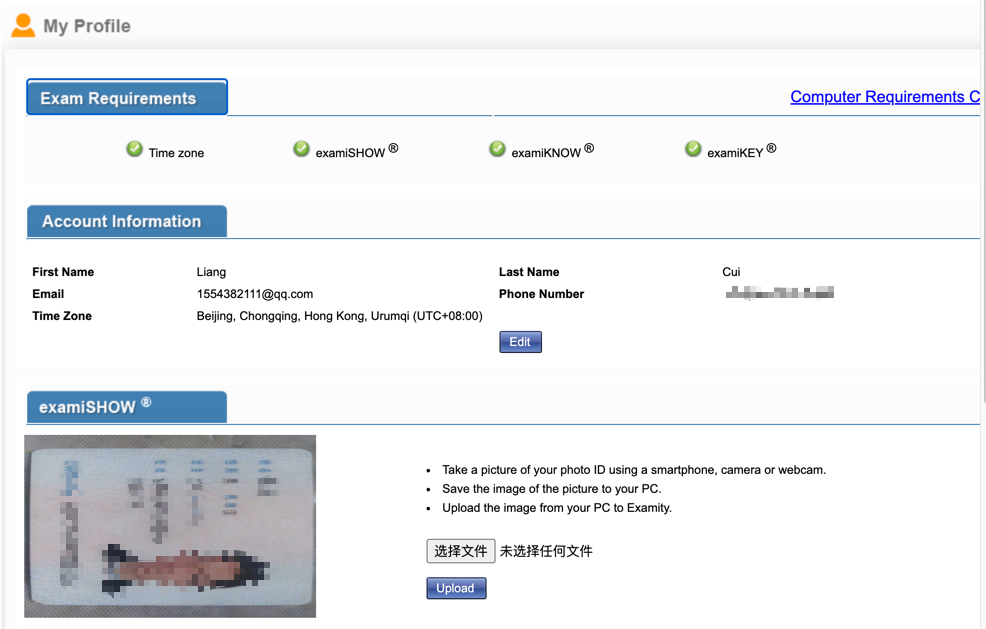Select the Account Information section header

click(127, 221)
